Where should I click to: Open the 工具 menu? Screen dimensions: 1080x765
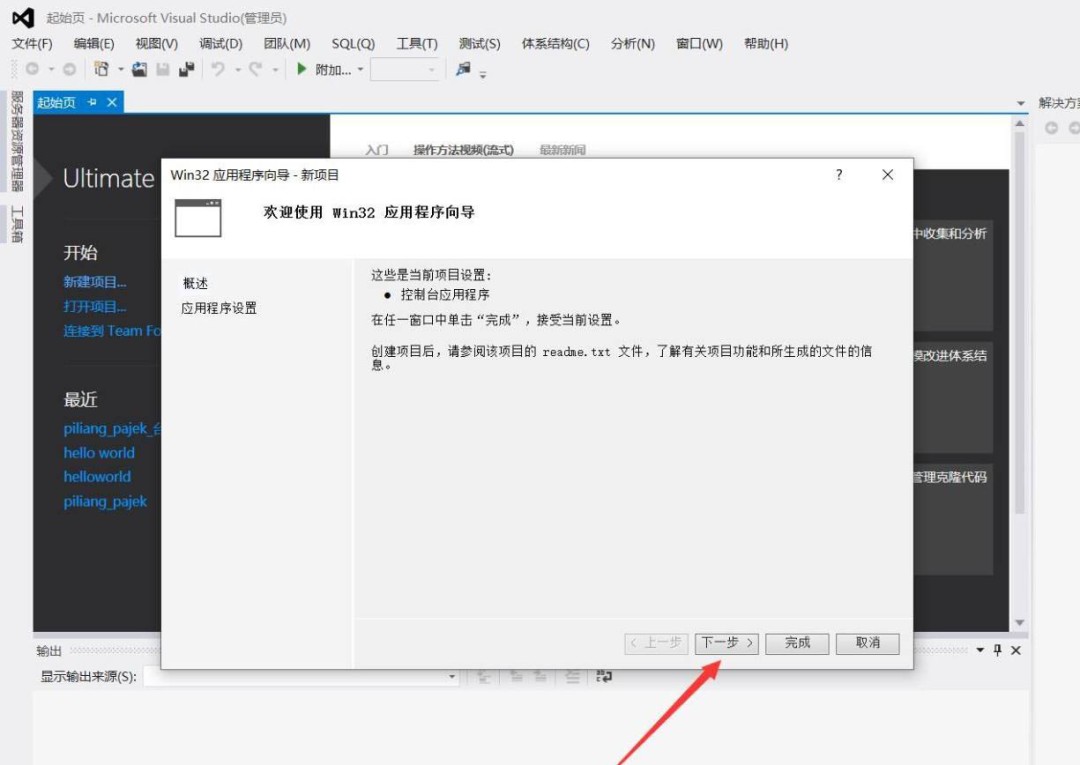(x=417, y=43)
